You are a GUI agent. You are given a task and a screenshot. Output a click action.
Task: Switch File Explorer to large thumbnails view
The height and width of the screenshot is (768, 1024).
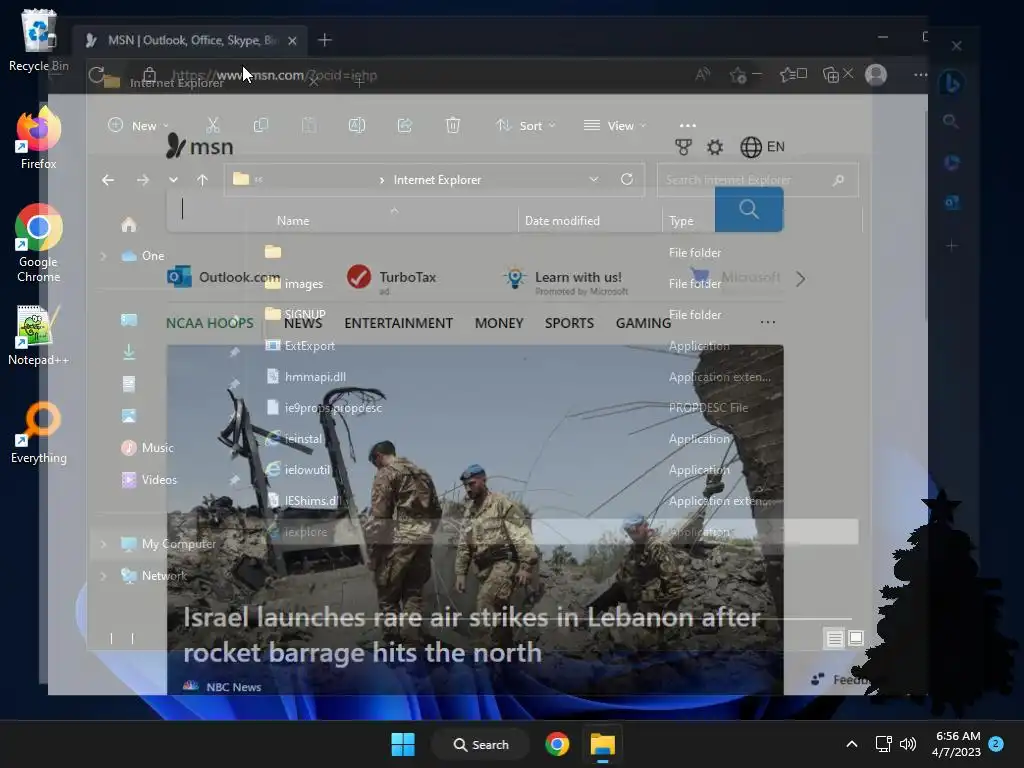[x=856, y=638]
